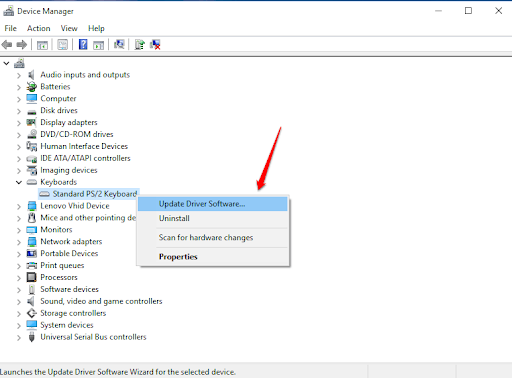
Task: Select IDE ATA/ATAPI controllers label
Action: (x=85, y=158)
